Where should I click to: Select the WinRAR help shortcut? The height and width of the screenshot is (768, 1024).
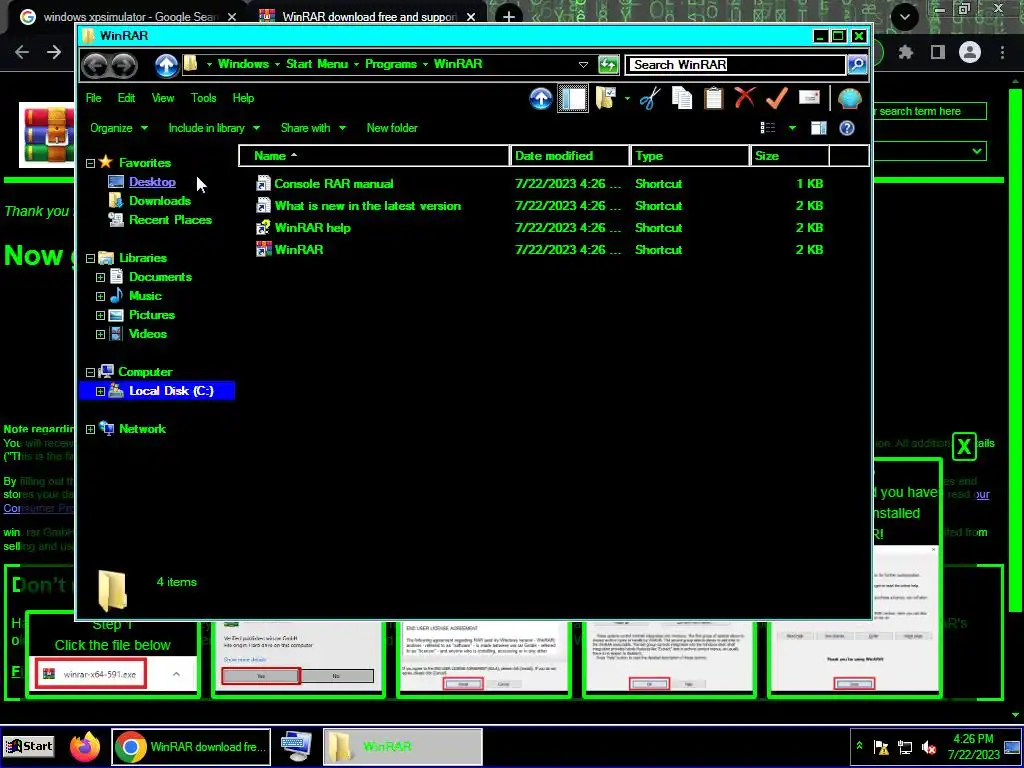coord(312,227)
